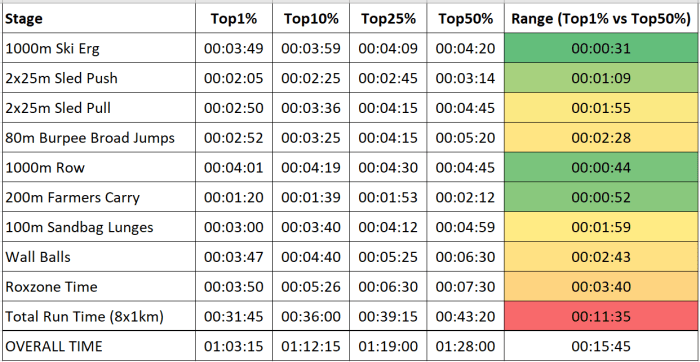
Task: Select the 80m Burpee Broad Jumps cell
Action: [x=99, y=138]
